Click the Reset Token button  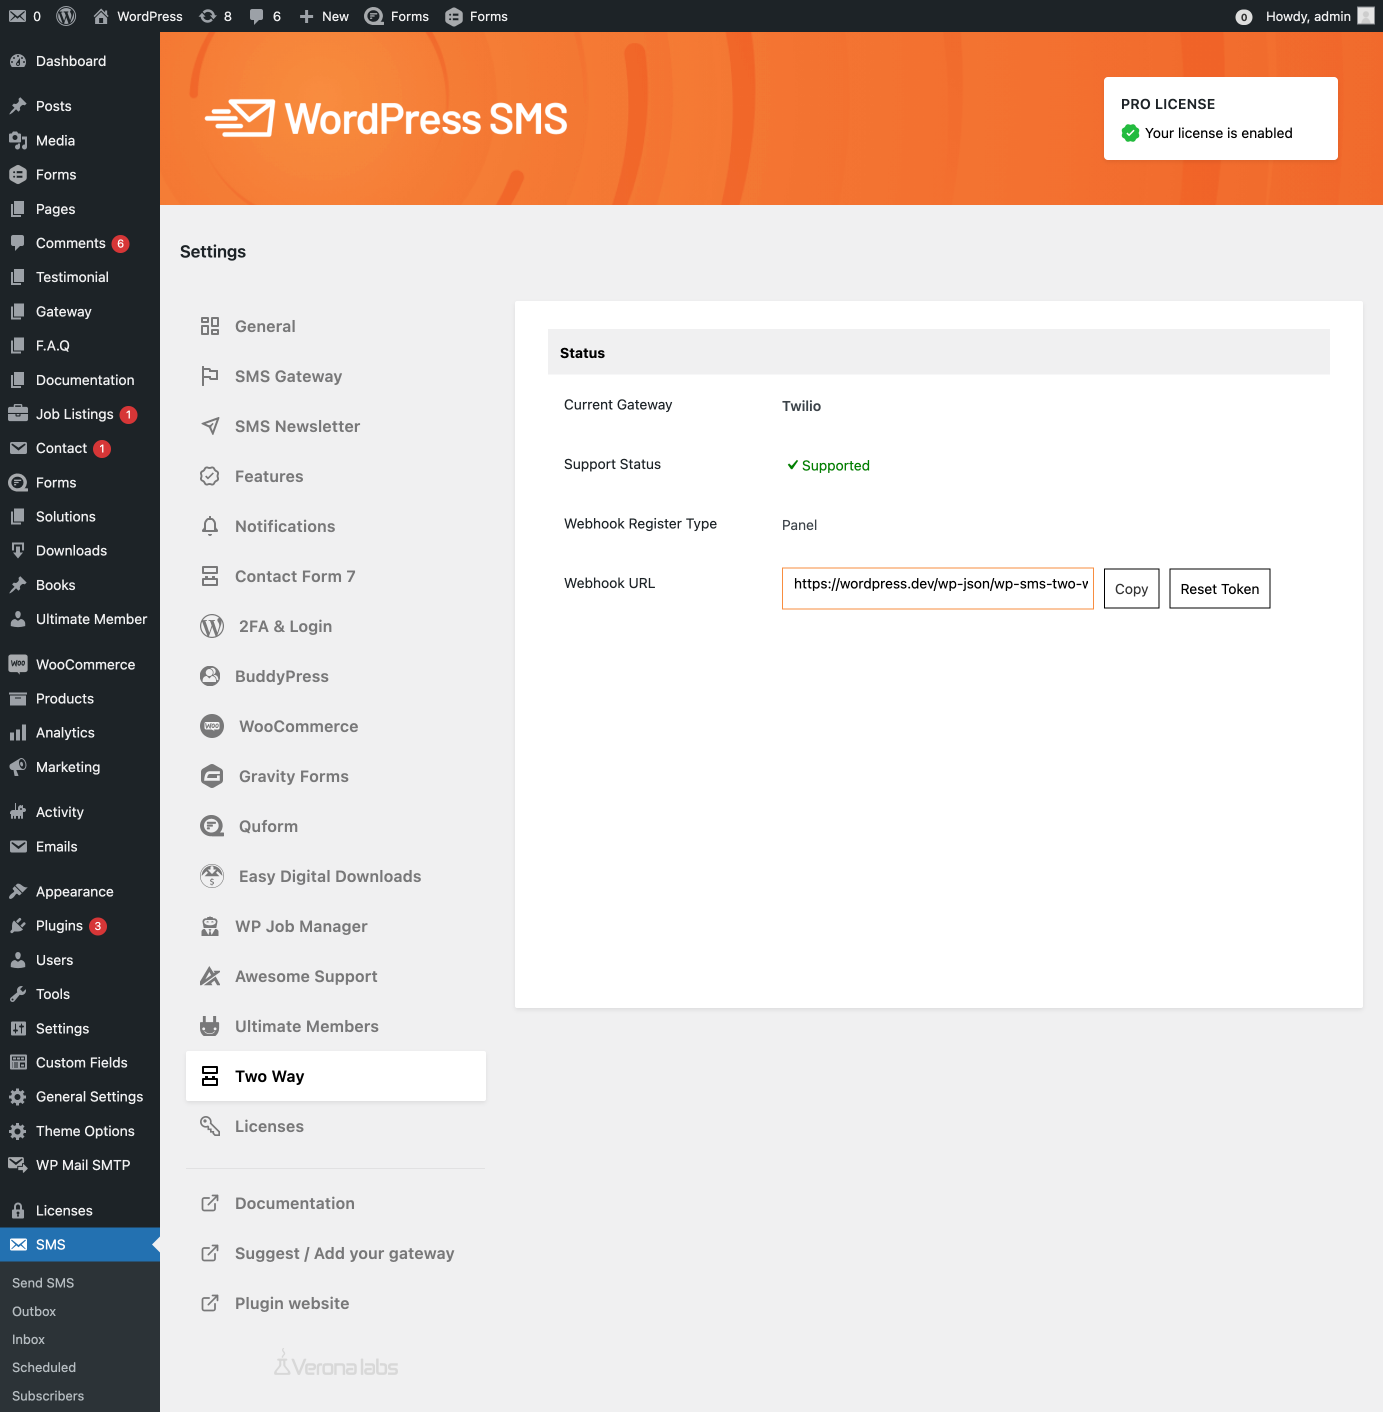coord(1220,589)
